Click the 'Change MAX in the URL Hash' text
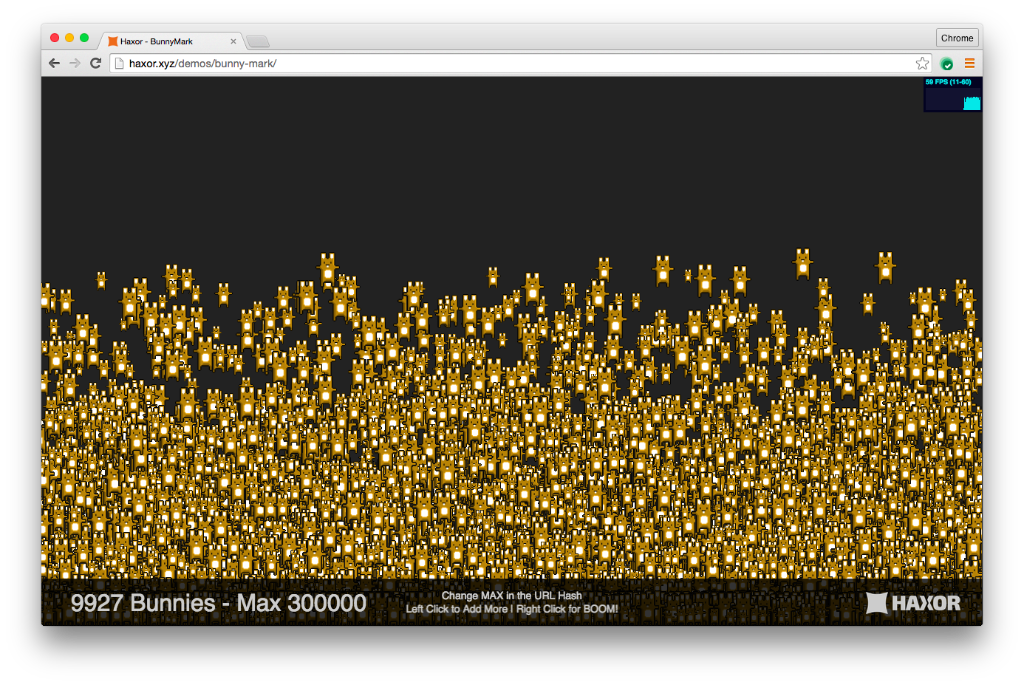Image resolution: width=1024 pixels, height=685 pixels. click(511, 596)
